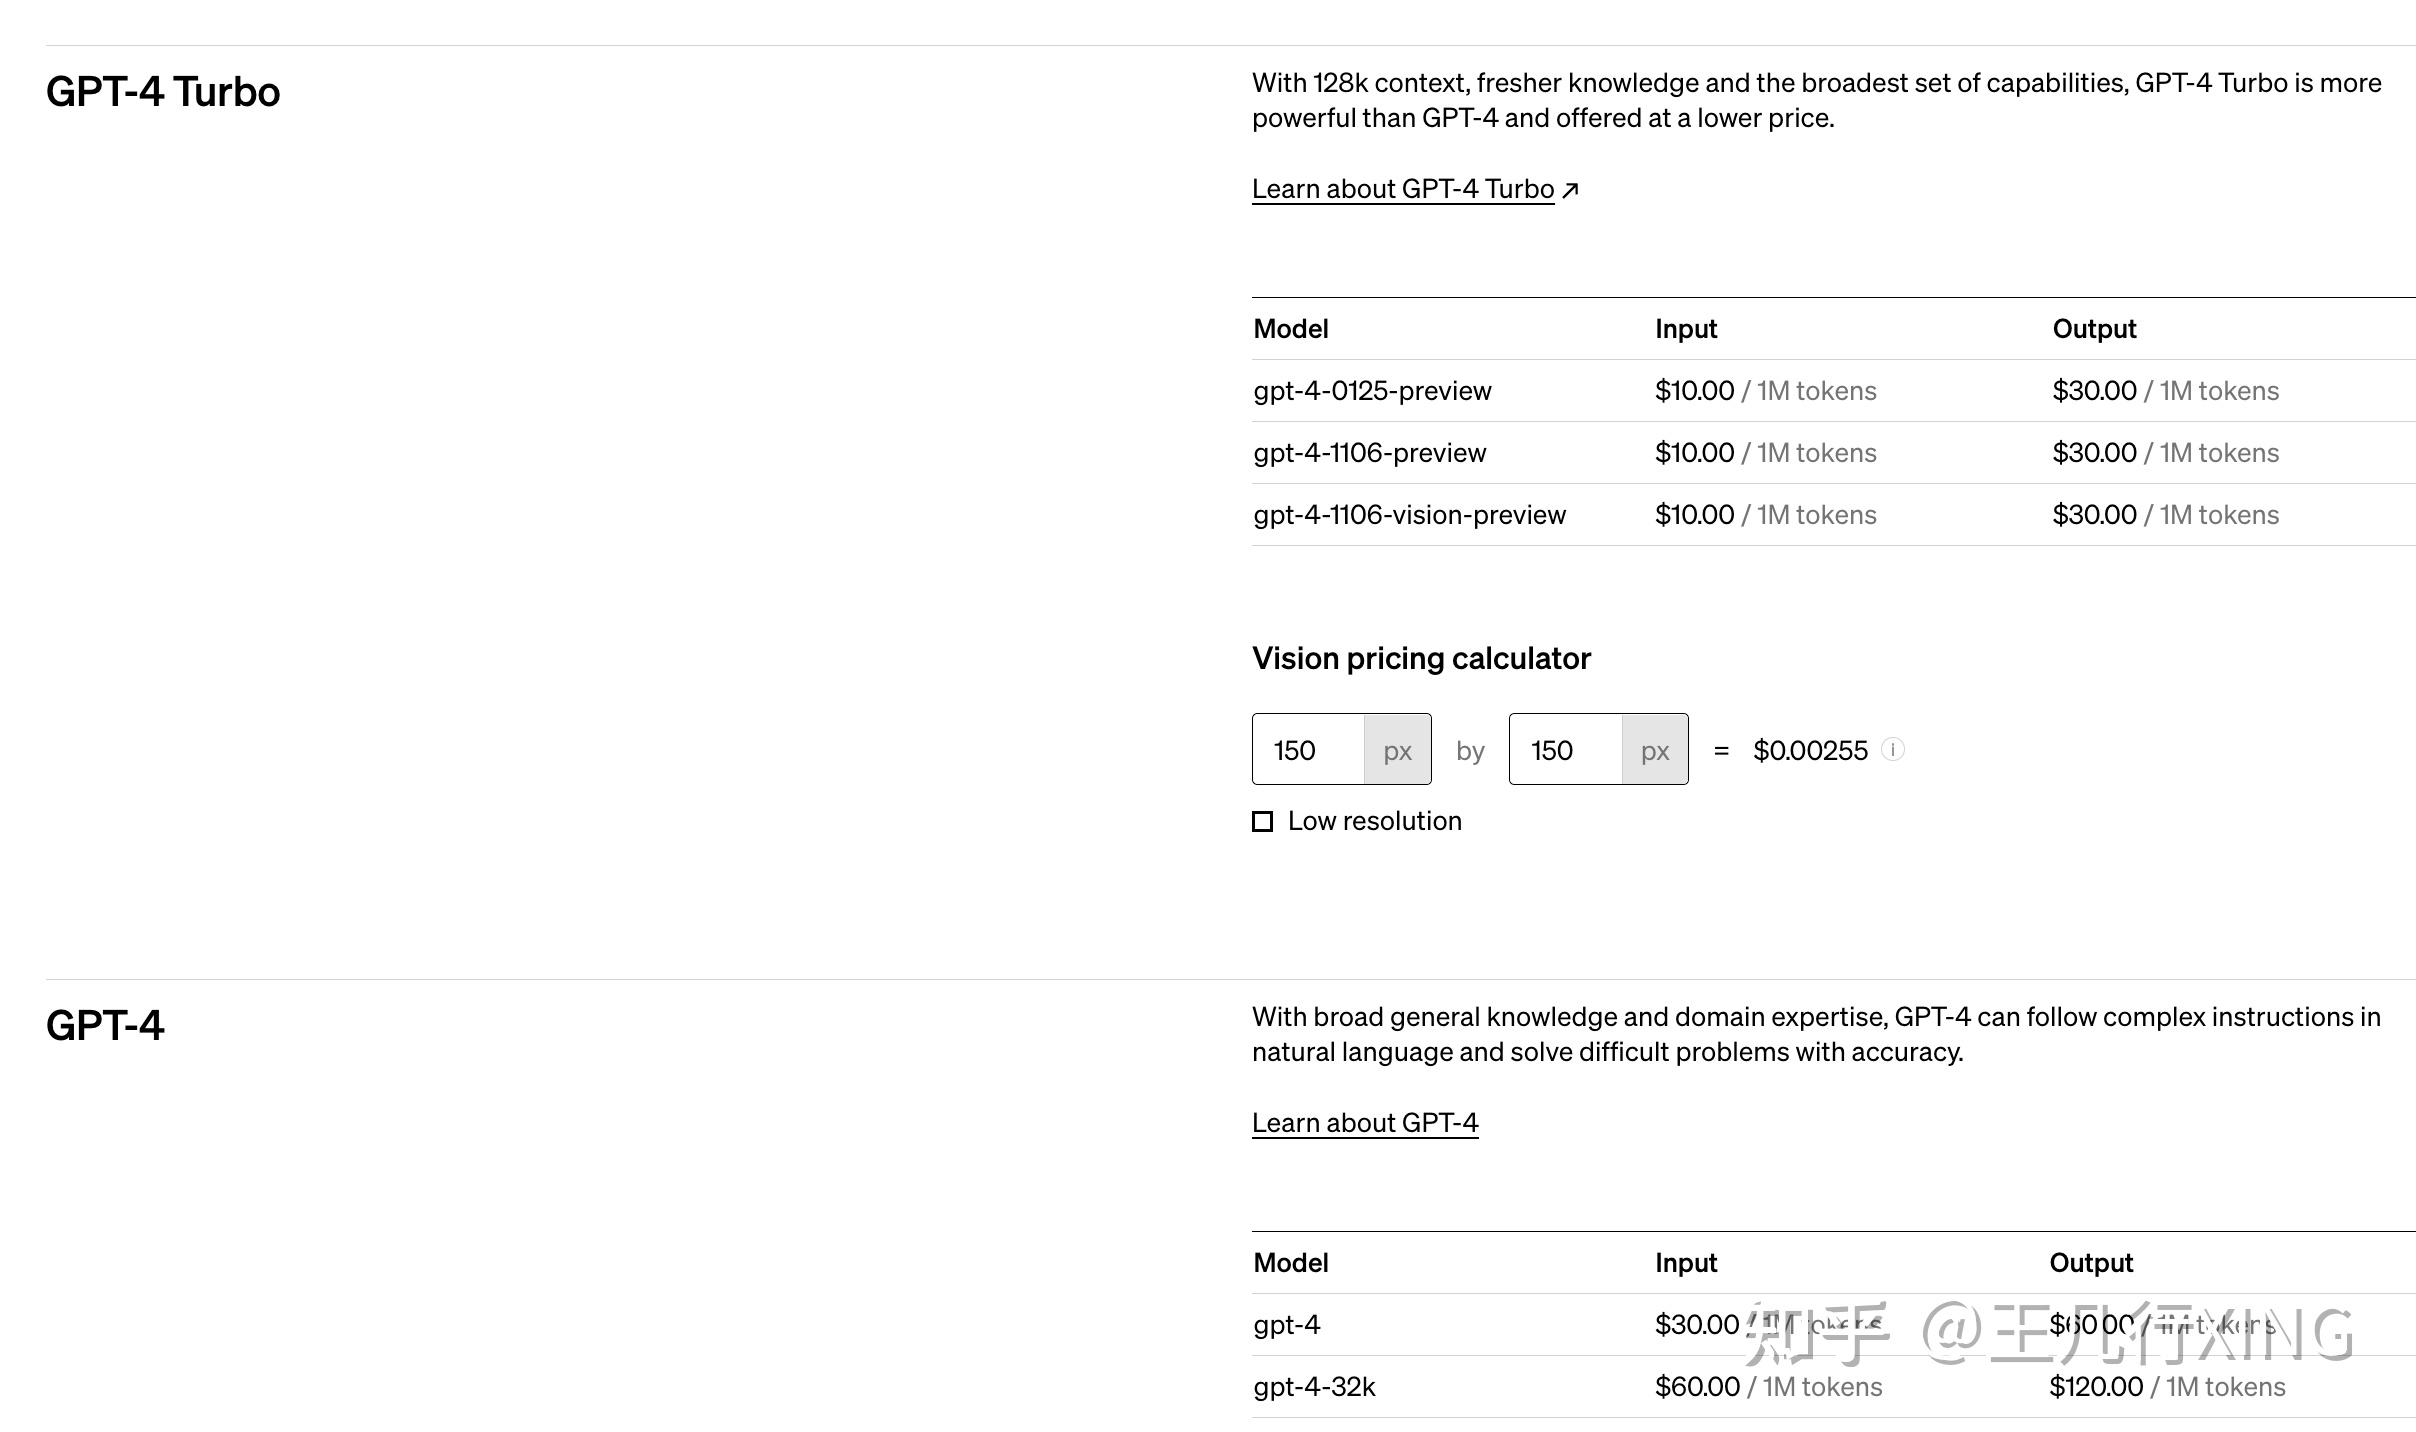Open the Learn about GPT-4 link

1364,1122
